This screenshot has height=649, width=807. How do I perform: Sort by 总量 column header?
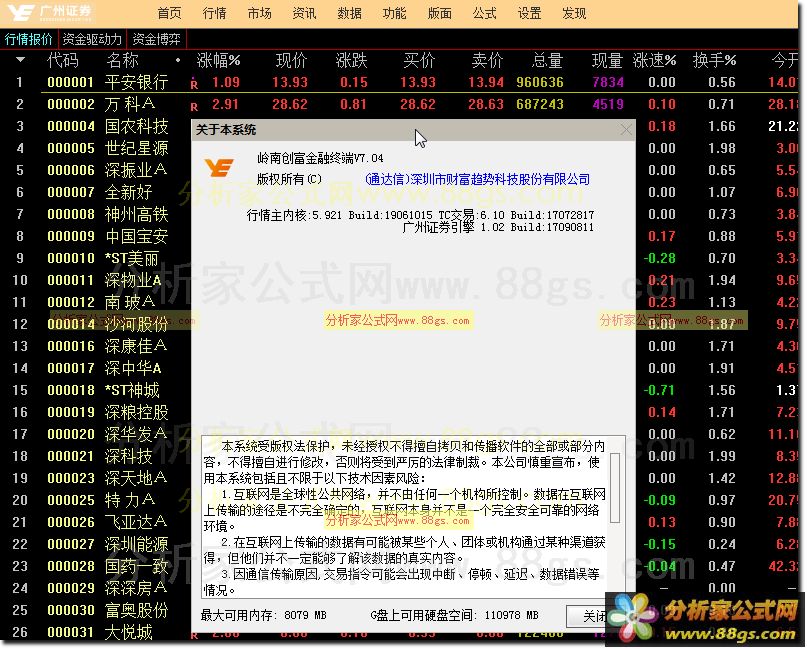(547, 61)
